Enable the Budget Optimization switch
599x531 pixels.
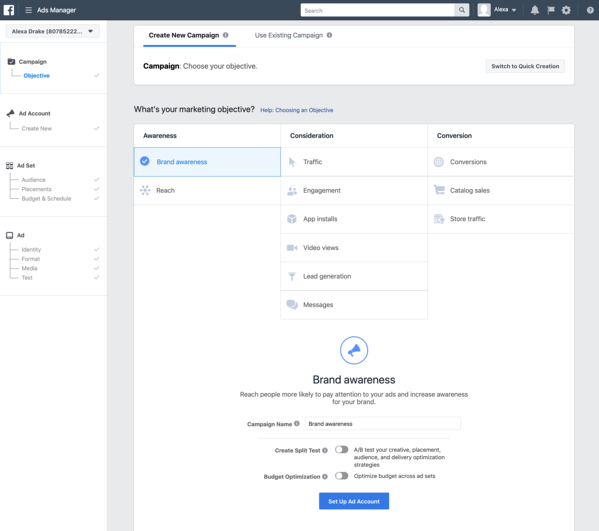pyautogui.click(x=342, y=476)
